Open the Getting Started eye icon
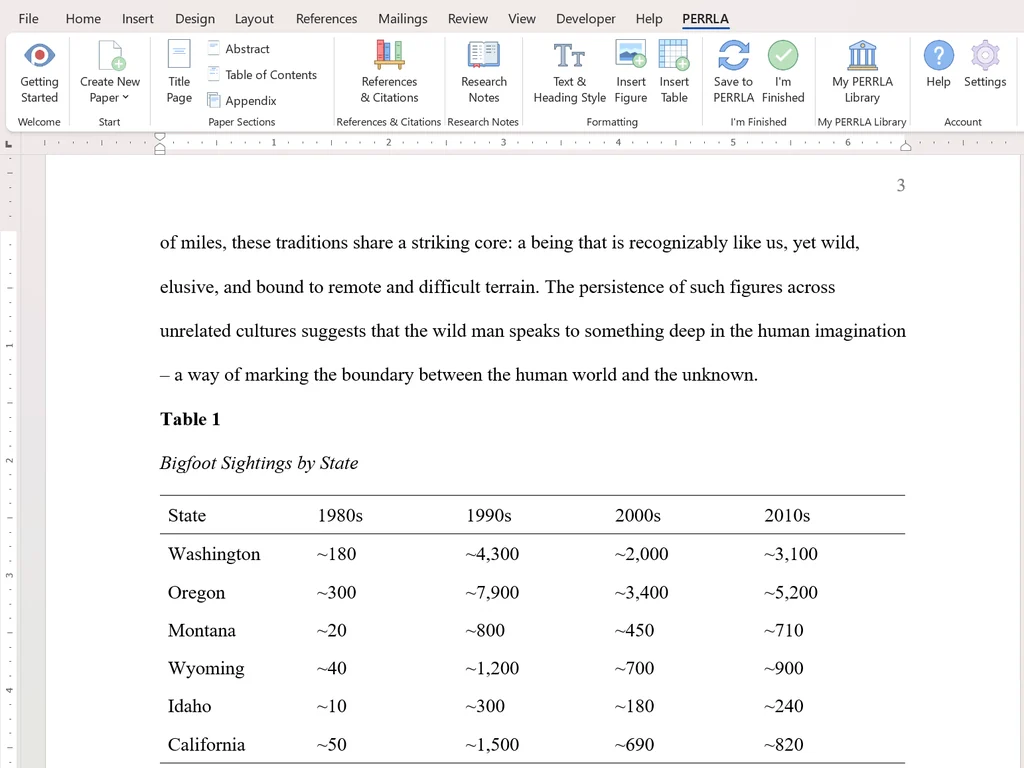Image resolution: width=1024 pixels, height=768 pixels. [39, 56]
